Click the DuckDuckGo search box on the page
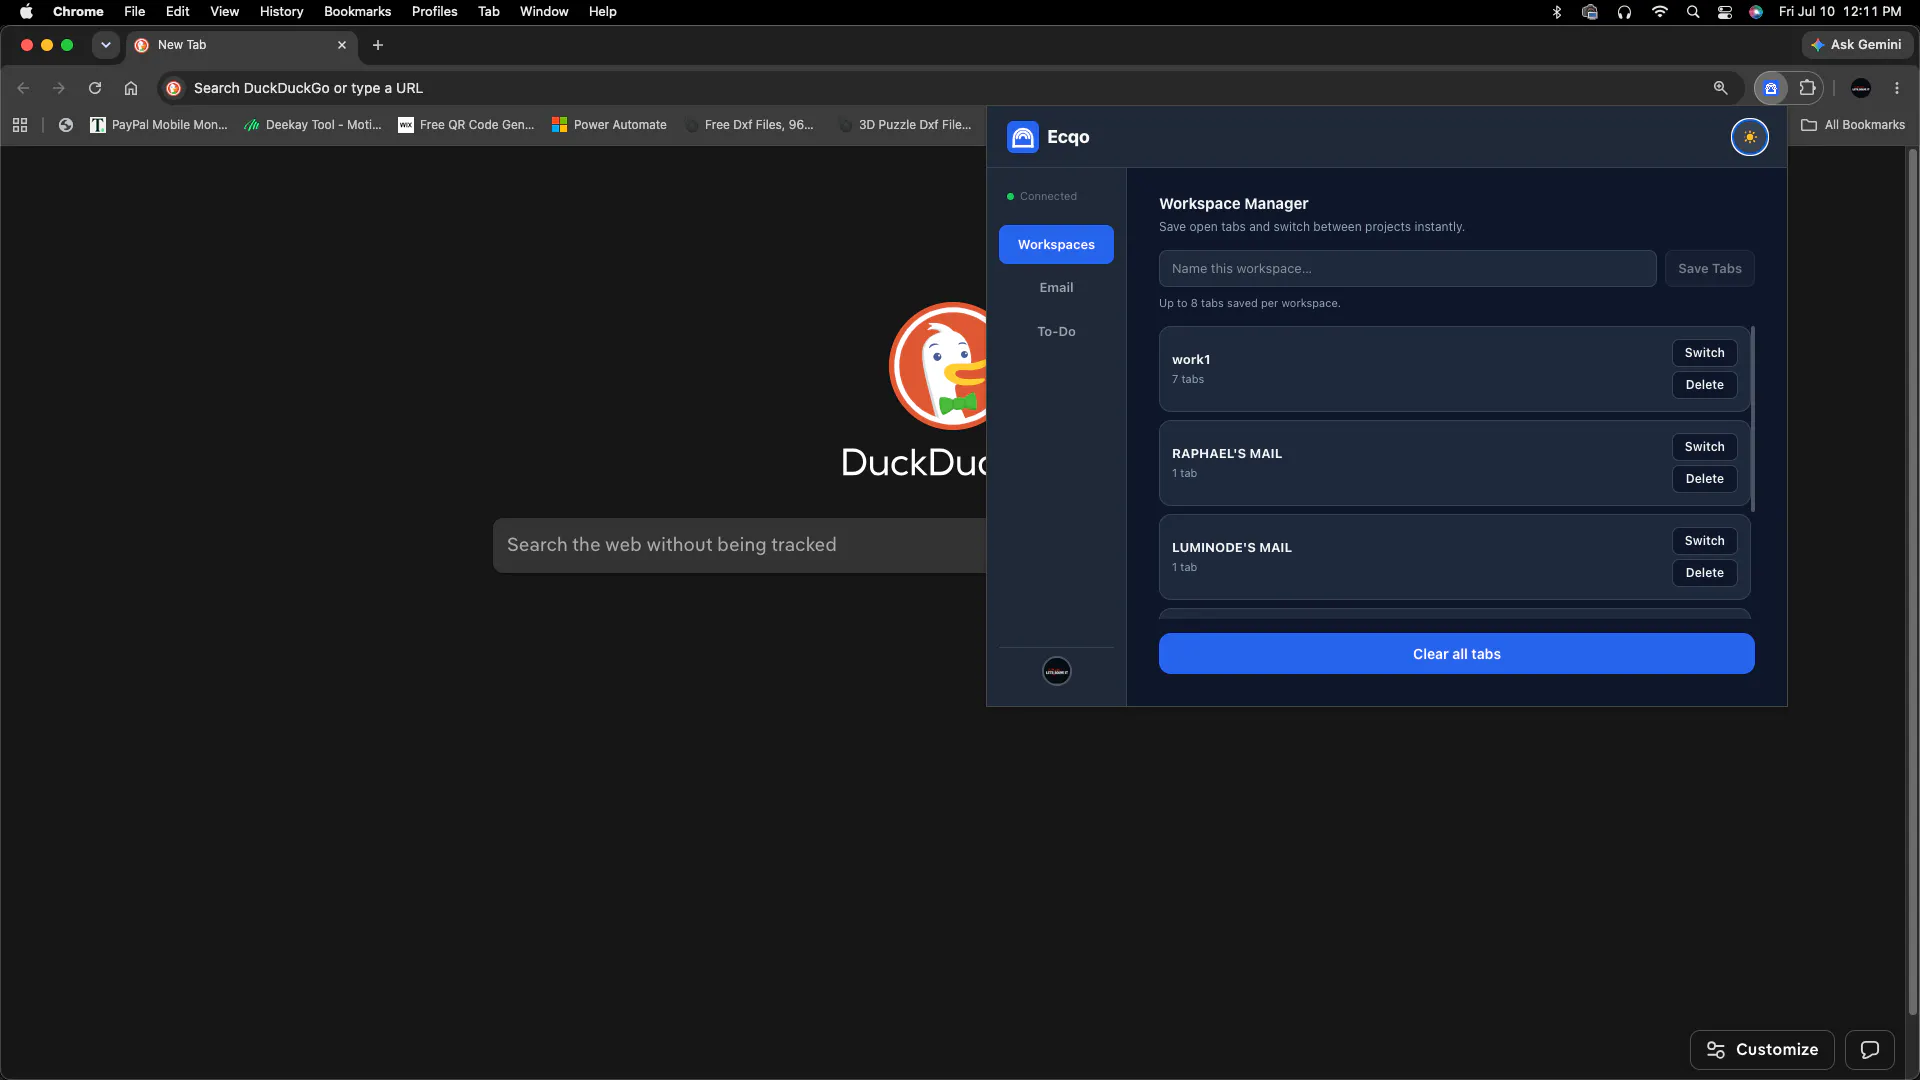Screen dimensions: 1920x1080 pos(739,545)
